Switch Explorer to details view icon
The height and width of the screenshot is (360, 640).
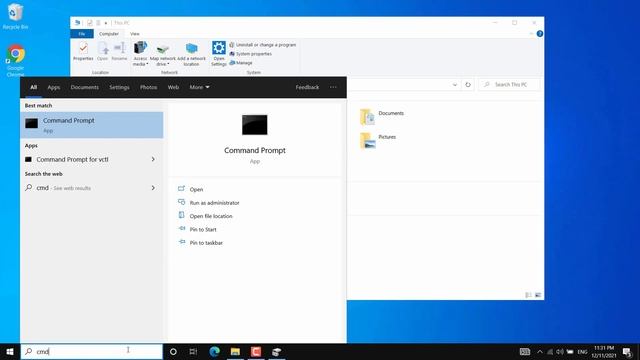point(529,295)
